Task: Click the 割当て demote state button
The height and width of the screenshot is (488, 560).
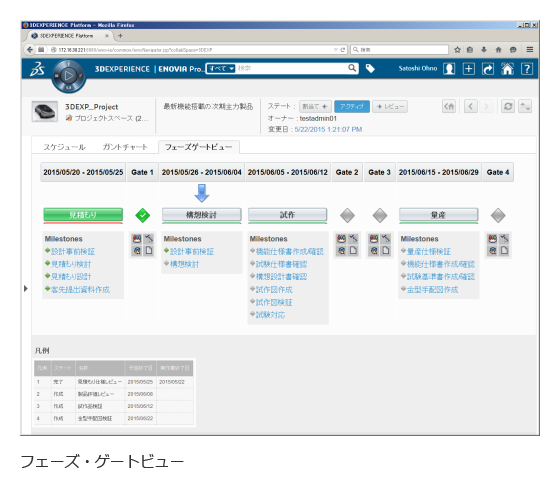Action: coord(315,106)
